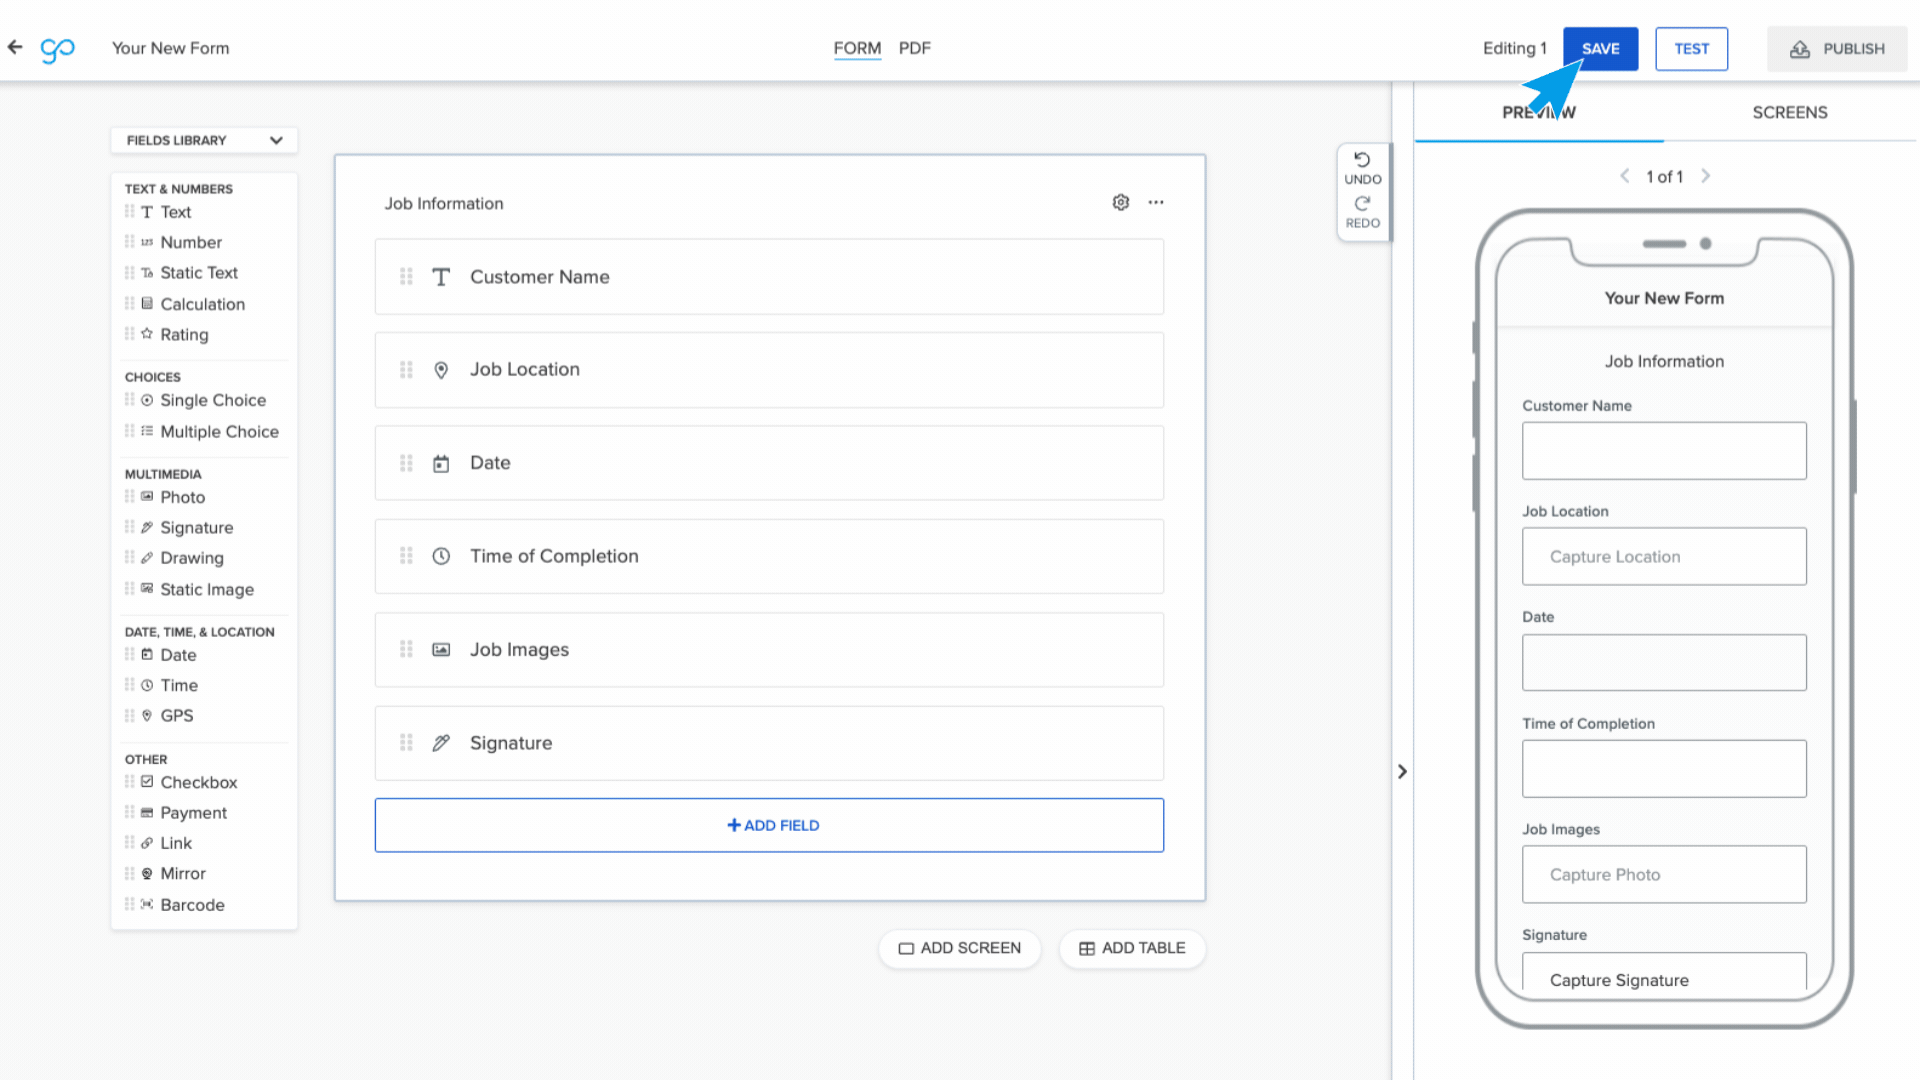Click the Save button
Screen dimensions: 1920x1080
pos(1600,49)
